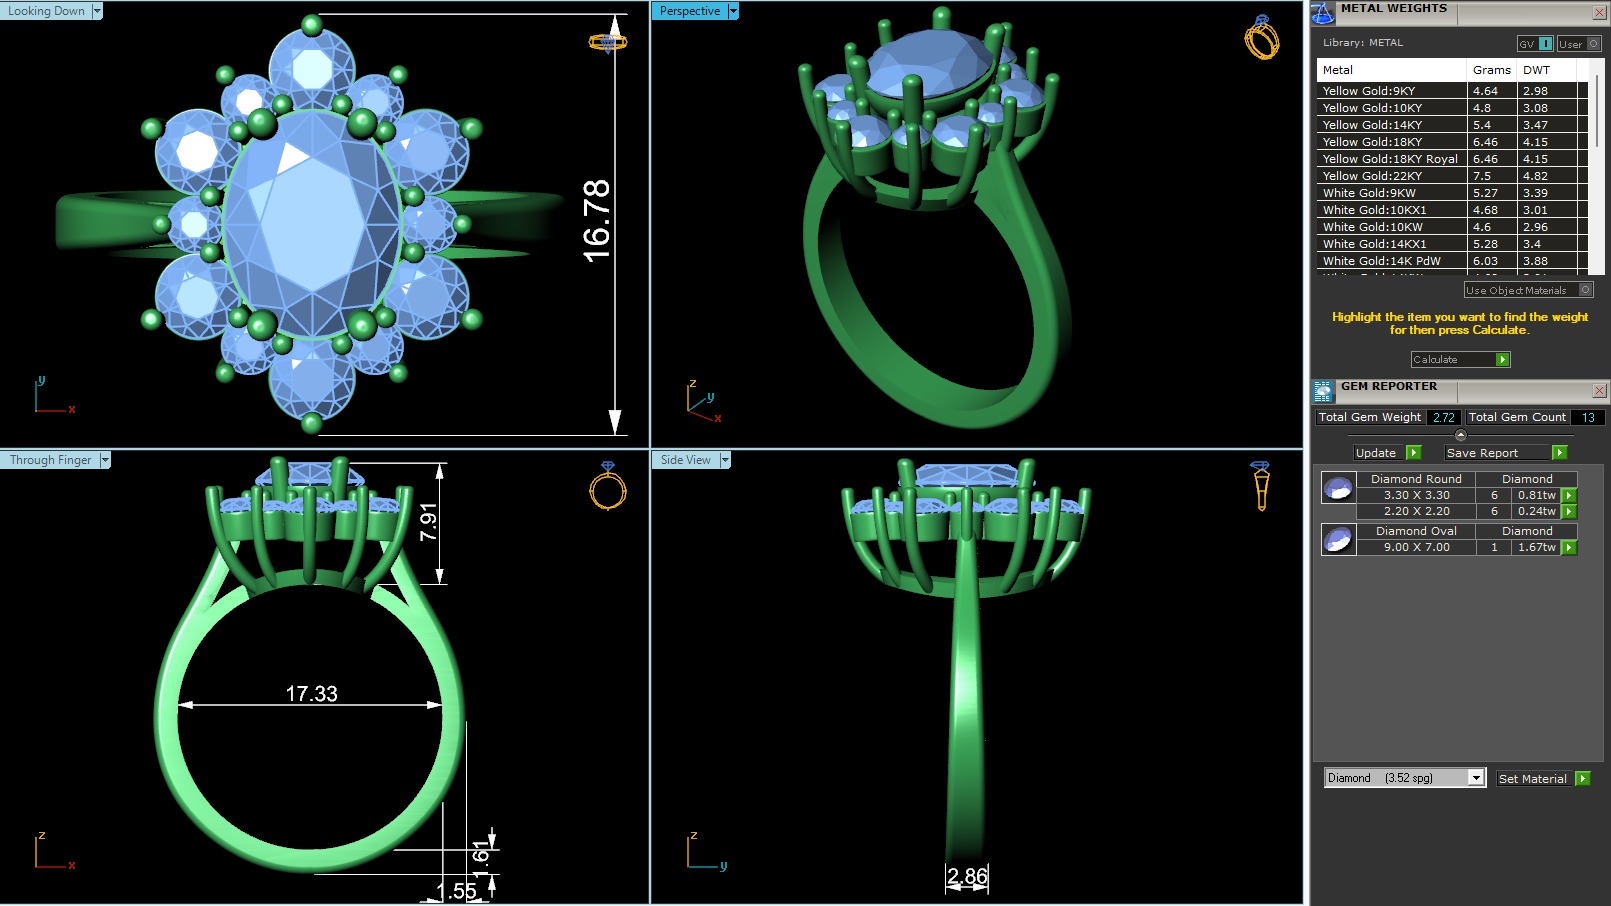This screenshot has height=906, width=1611.
Task: Click the Gem Reporter panel icon
Action: [1323, 391]
